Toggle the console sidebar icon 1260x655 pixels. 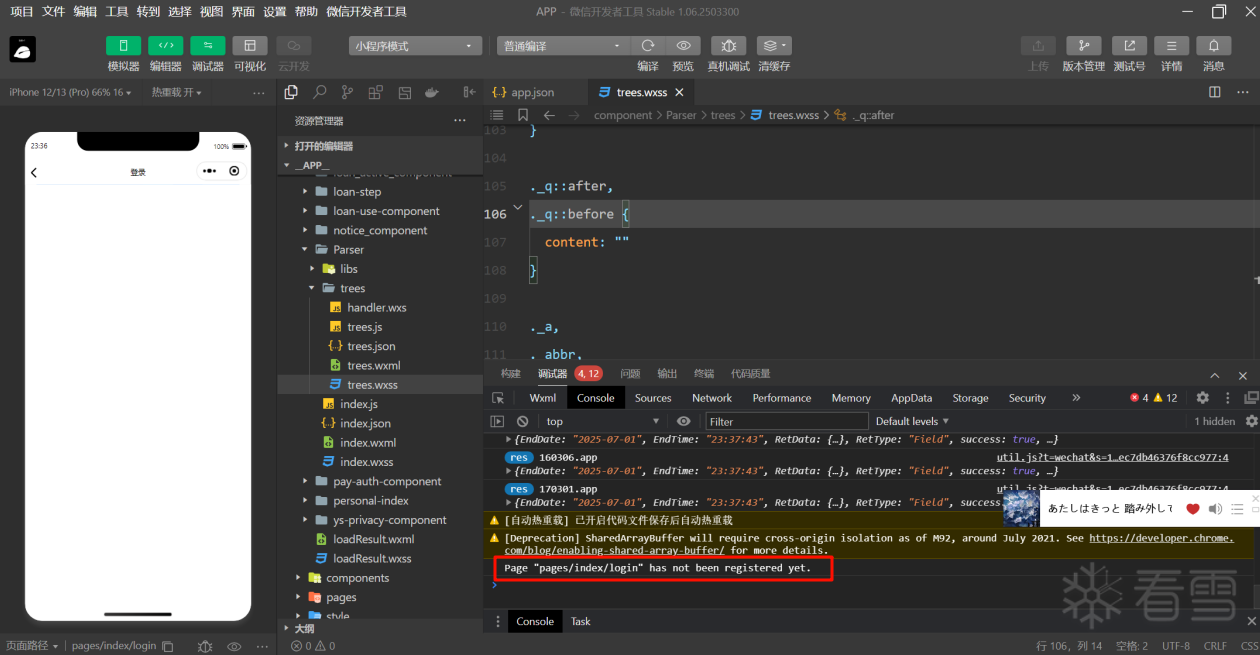(498, 421)
